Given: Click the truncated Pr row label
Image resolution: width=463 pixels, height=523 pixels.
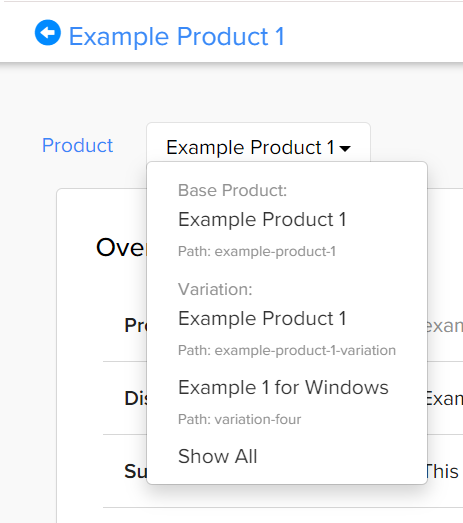Looking at the screenshot, I should tap(135, 325).
